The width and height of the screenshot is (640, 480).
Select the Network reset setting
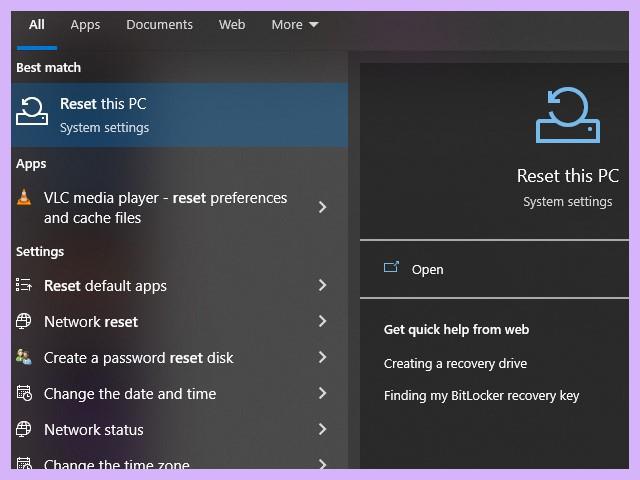(x=180, y=321)
